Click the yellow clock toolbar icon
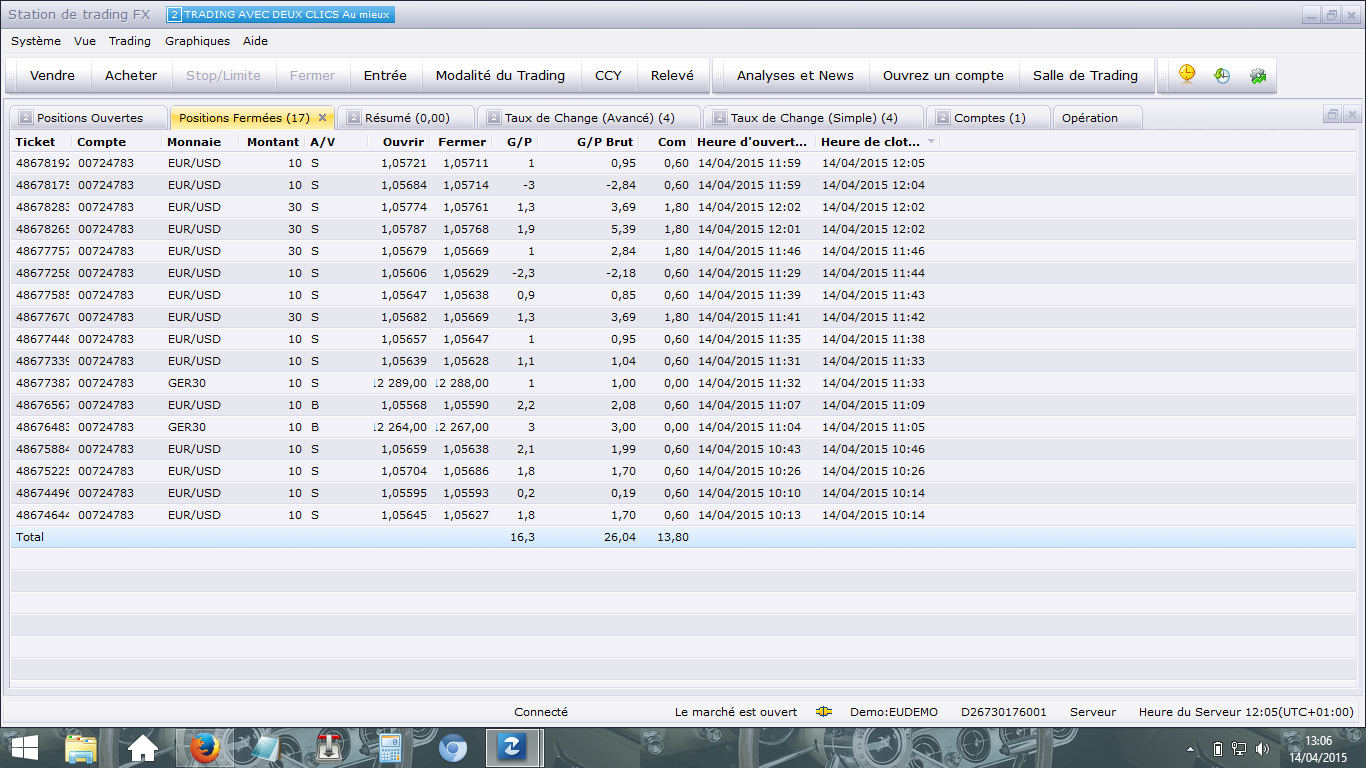The width and height of the screenshot is (1366, 768). click(x=1187, y=75)
